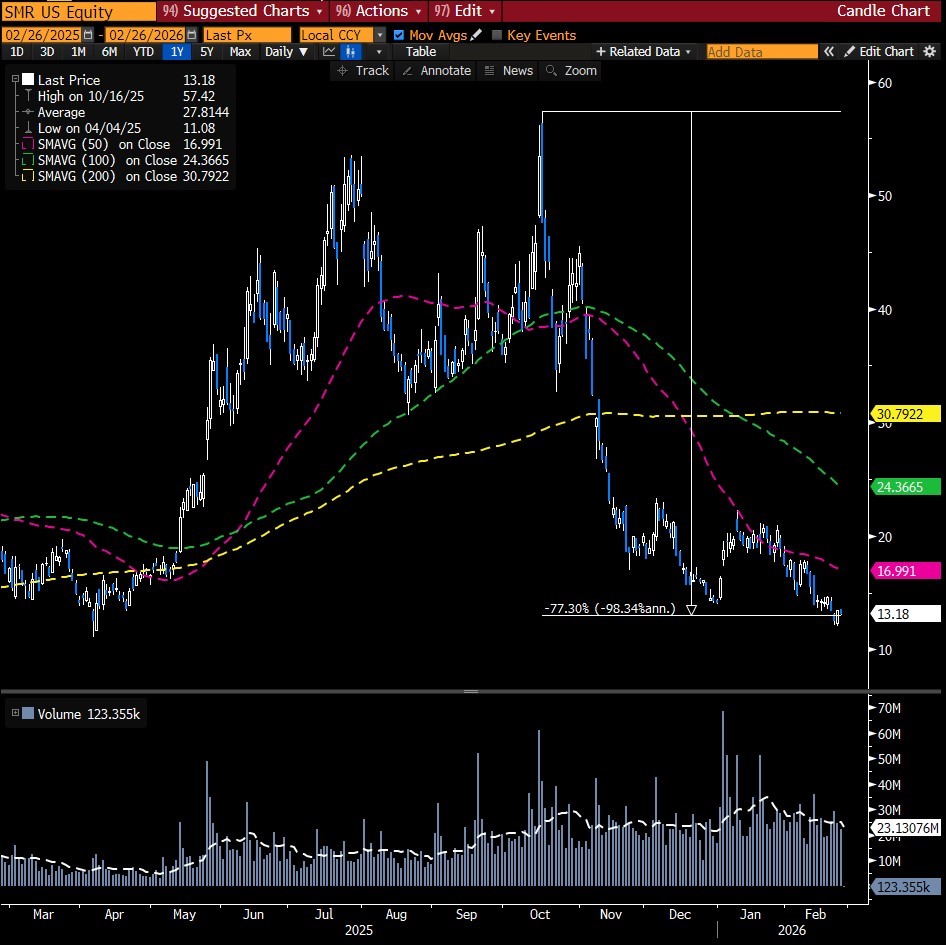
Task: Select the Annotate pencil tool
Action: (x=435, y=70)
